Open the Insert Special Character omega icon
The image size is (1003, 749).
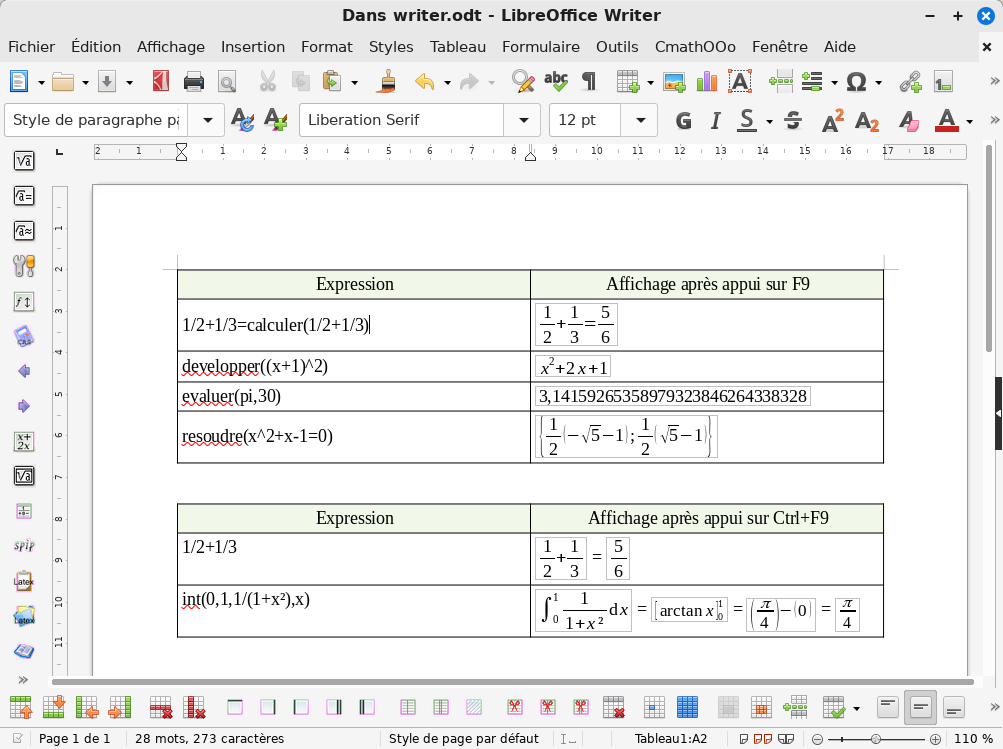point(856,82)
